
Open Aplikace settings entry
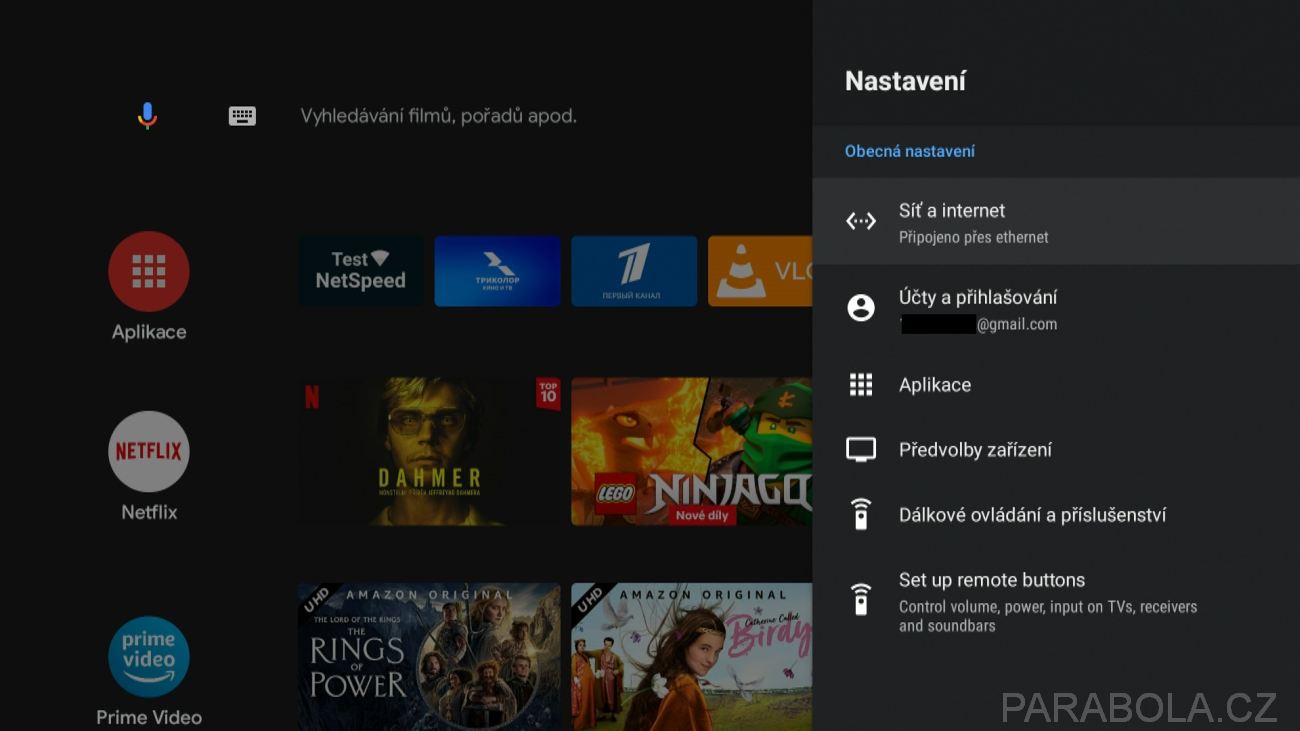1056,385
